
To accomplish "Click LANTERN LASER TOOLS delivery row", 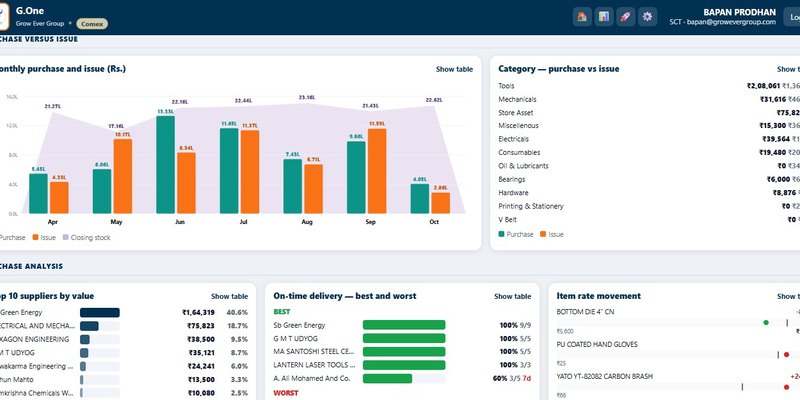I will (x=402, y=365).
